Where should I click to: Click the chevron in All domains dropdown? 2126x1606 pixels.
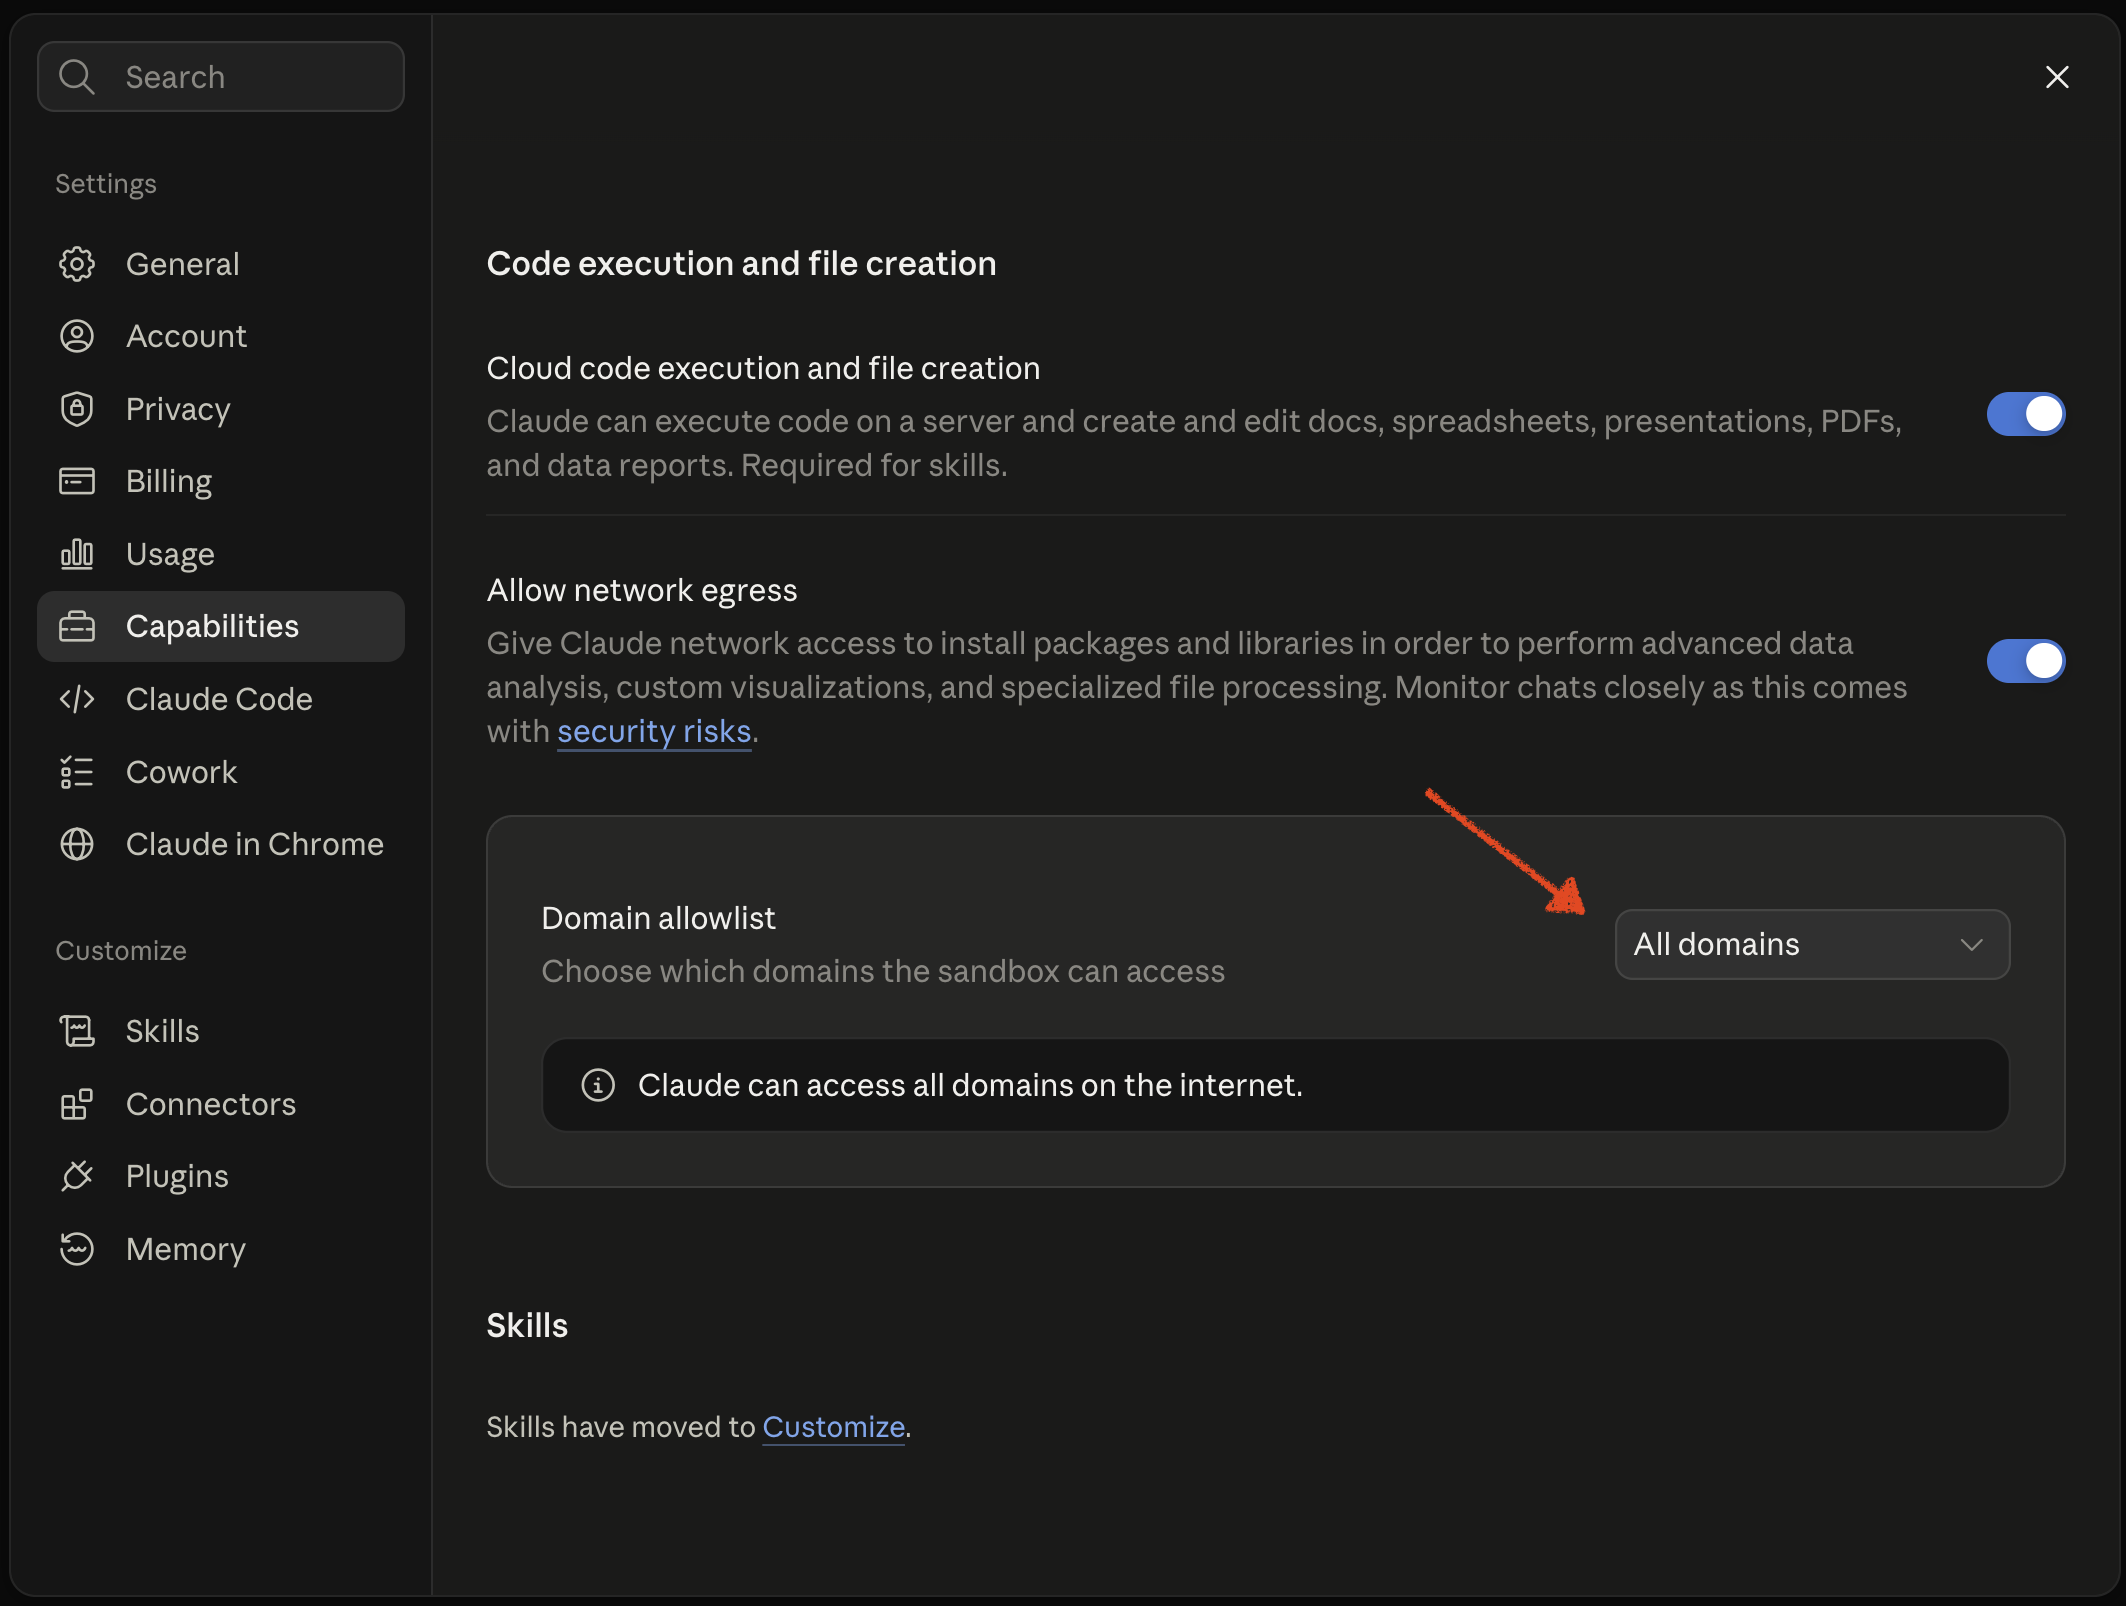1971,945
